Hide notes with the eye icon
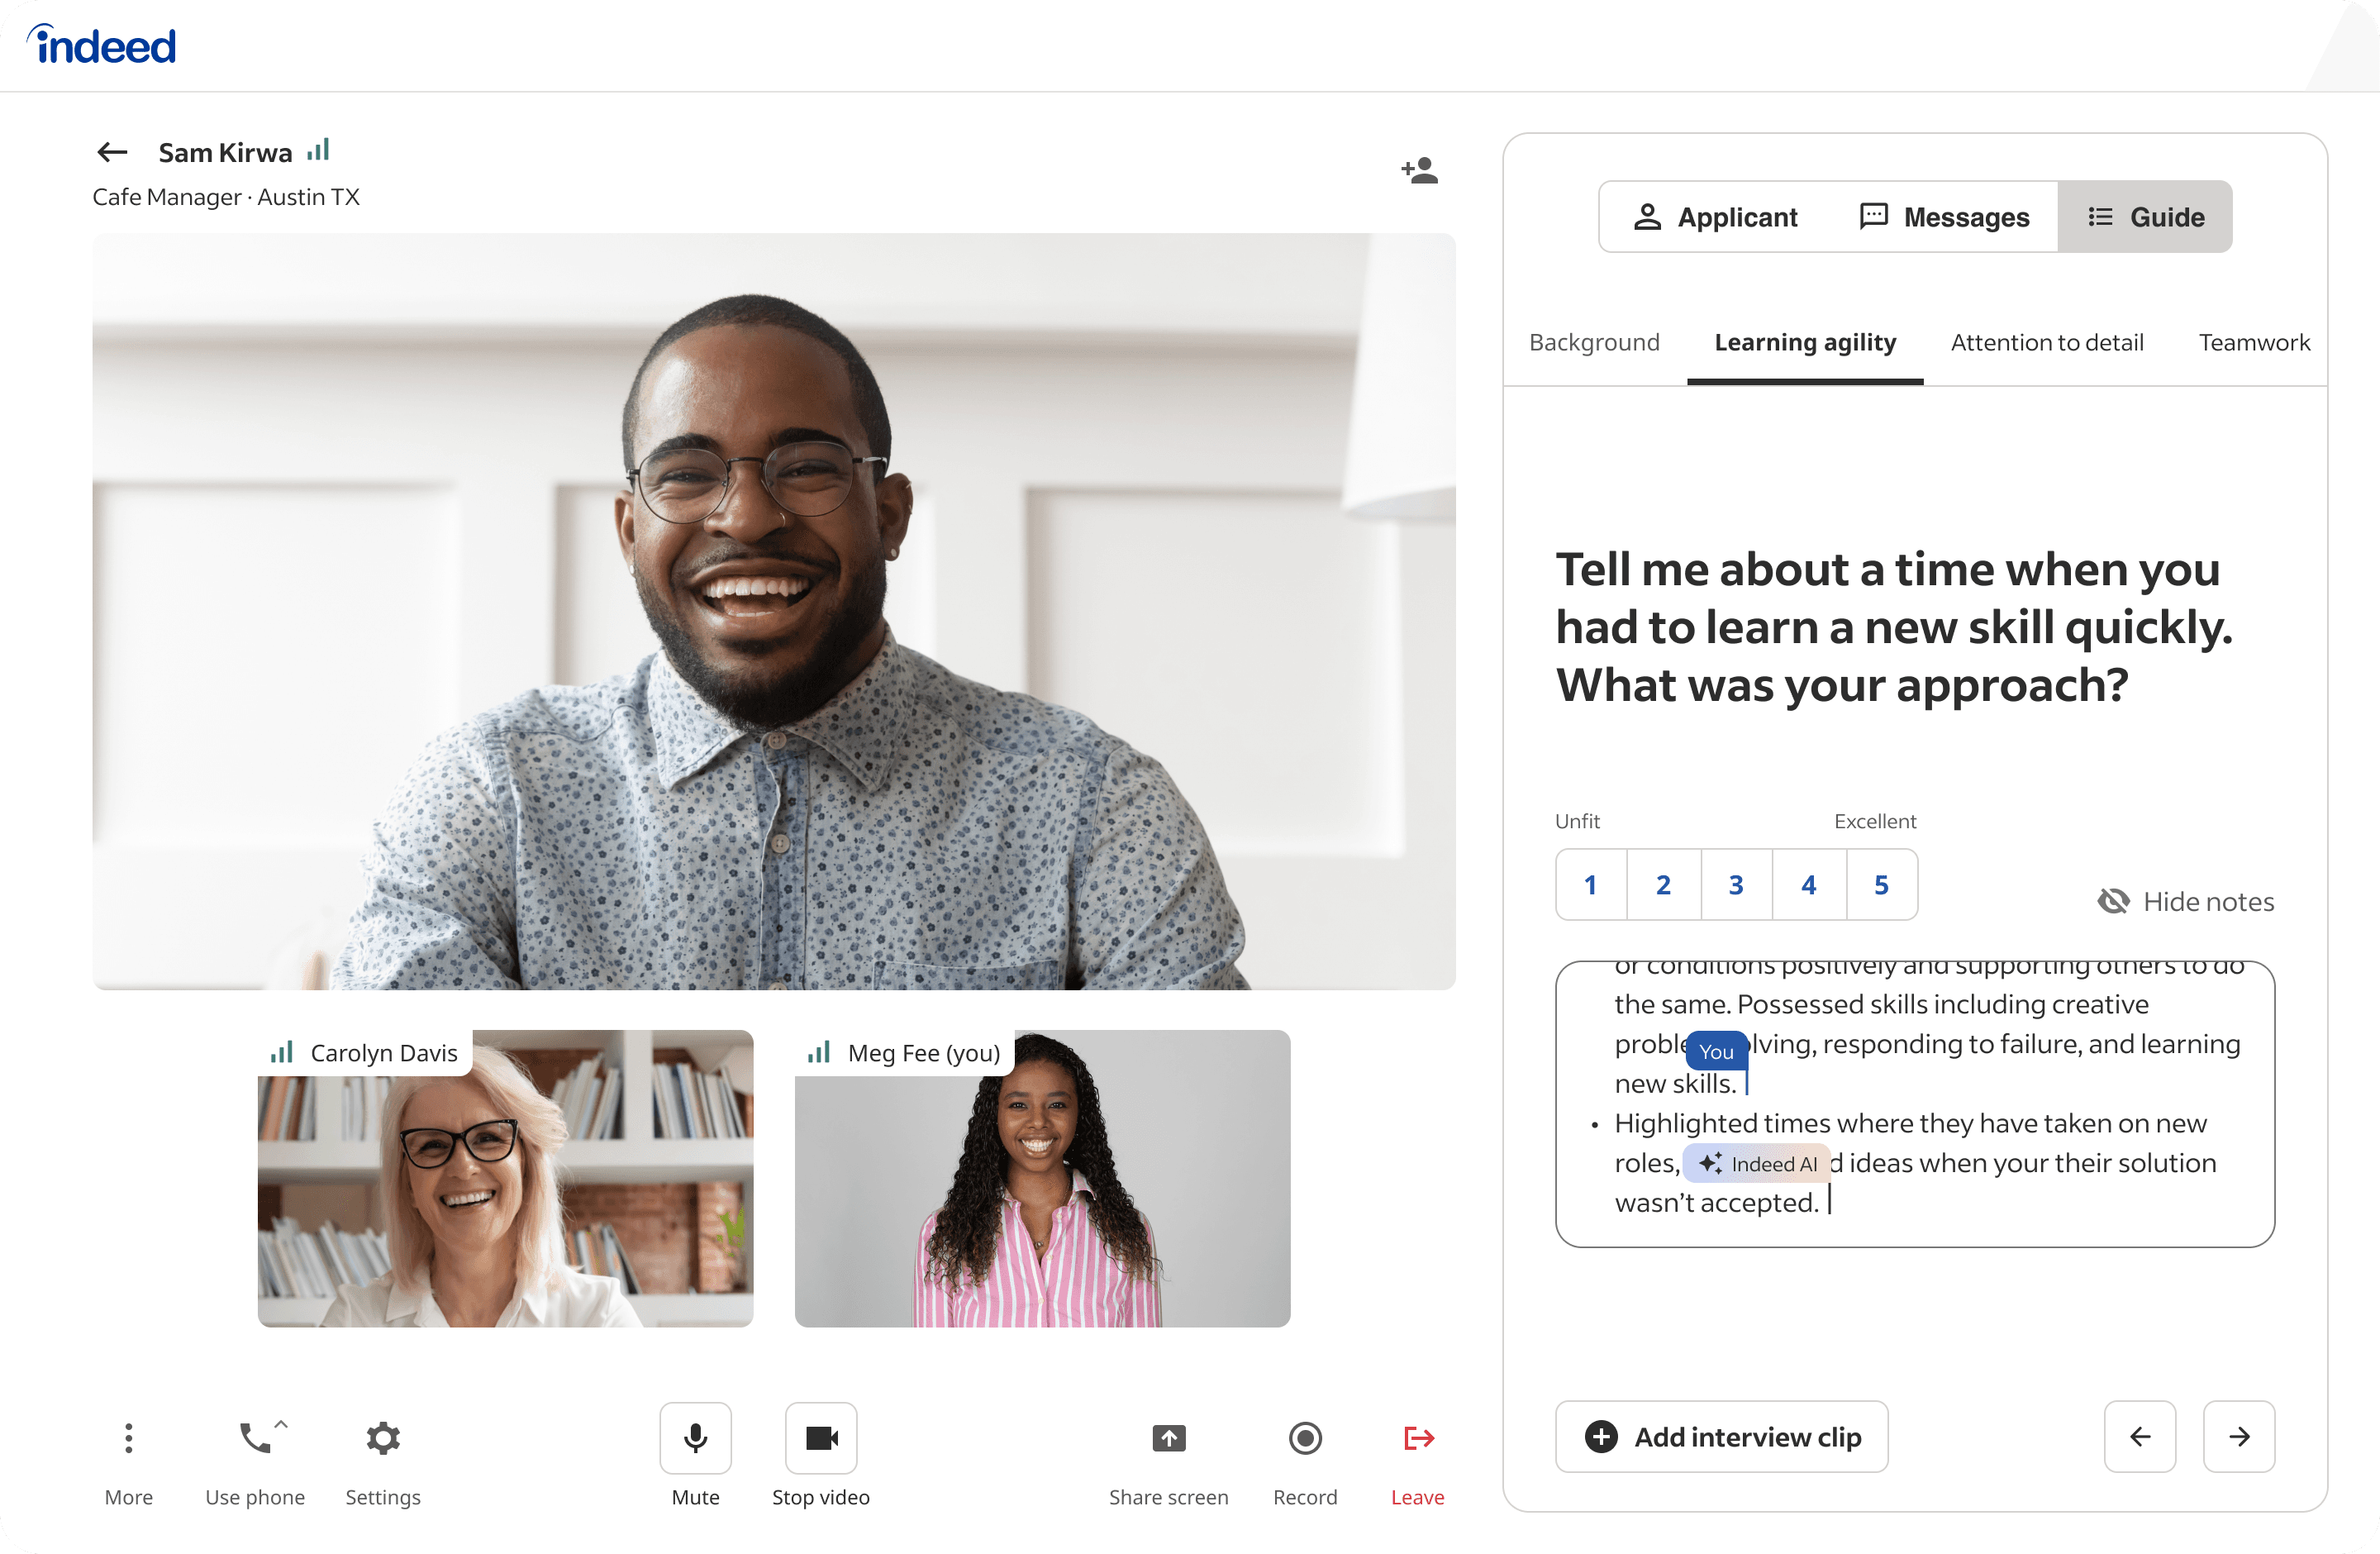The width and height of the screenshot is (2380, 1554). coord(2113,901)
